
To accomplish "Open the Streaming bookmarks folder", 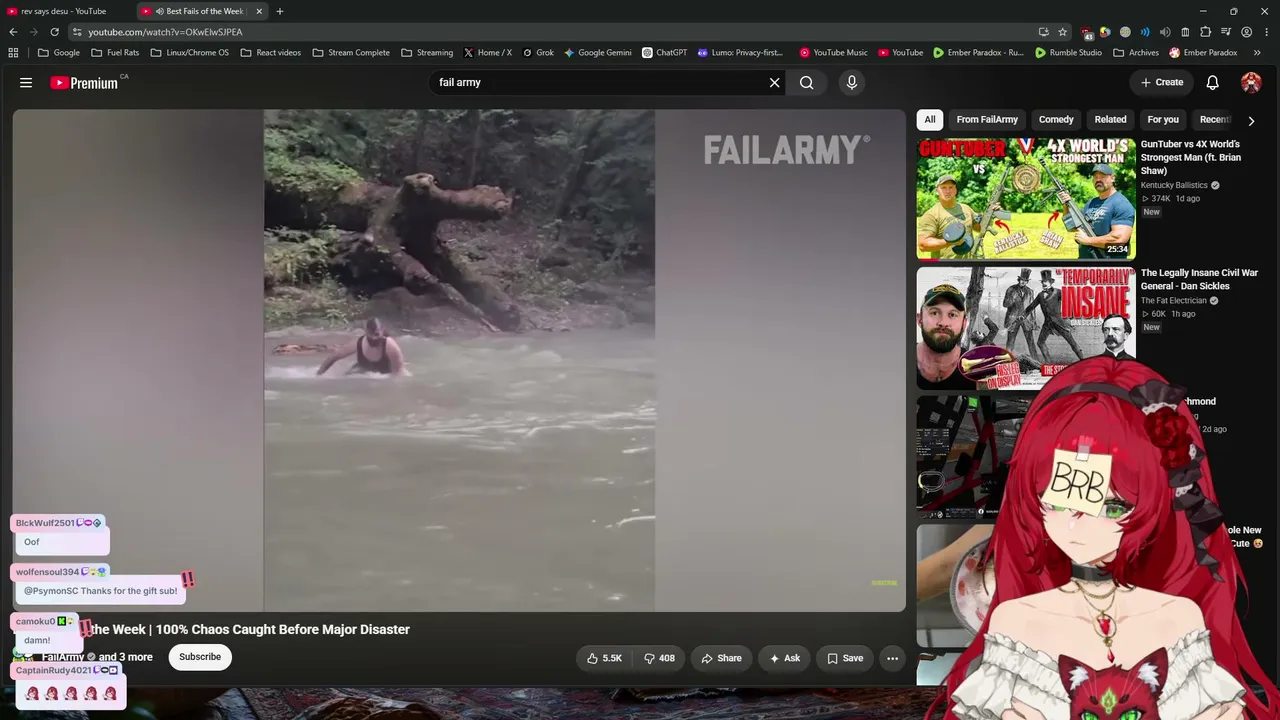I will pos(427,53).
